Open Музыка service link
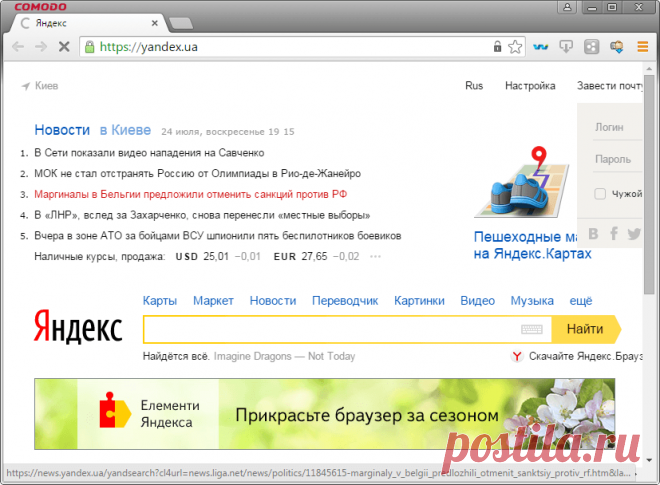The width and height of the screenshot is (660, 485). click(532, 301)
